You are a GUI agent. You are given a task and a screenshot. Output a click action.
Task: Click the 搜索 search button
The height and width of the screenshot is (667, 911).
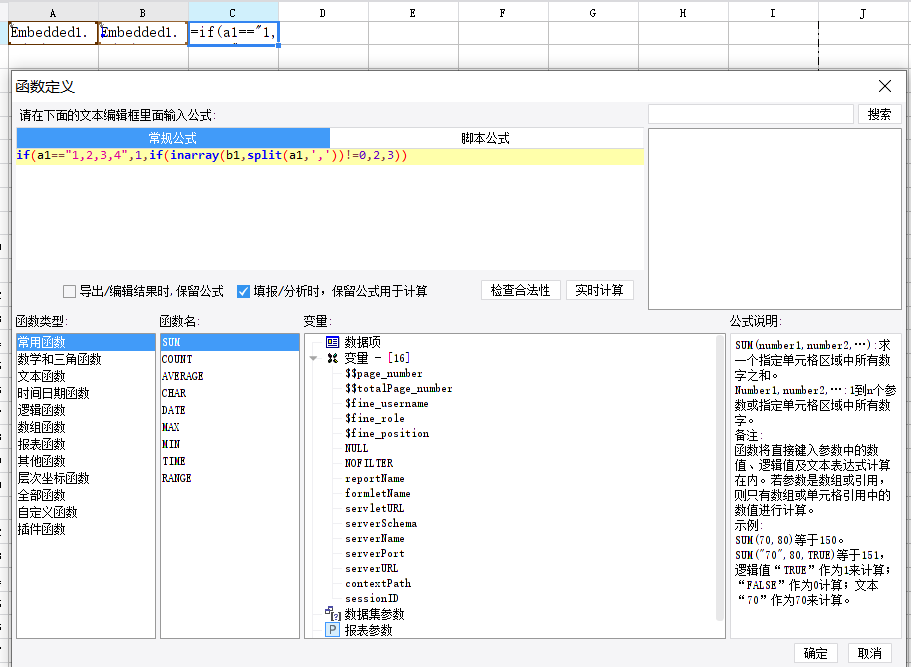879,114
